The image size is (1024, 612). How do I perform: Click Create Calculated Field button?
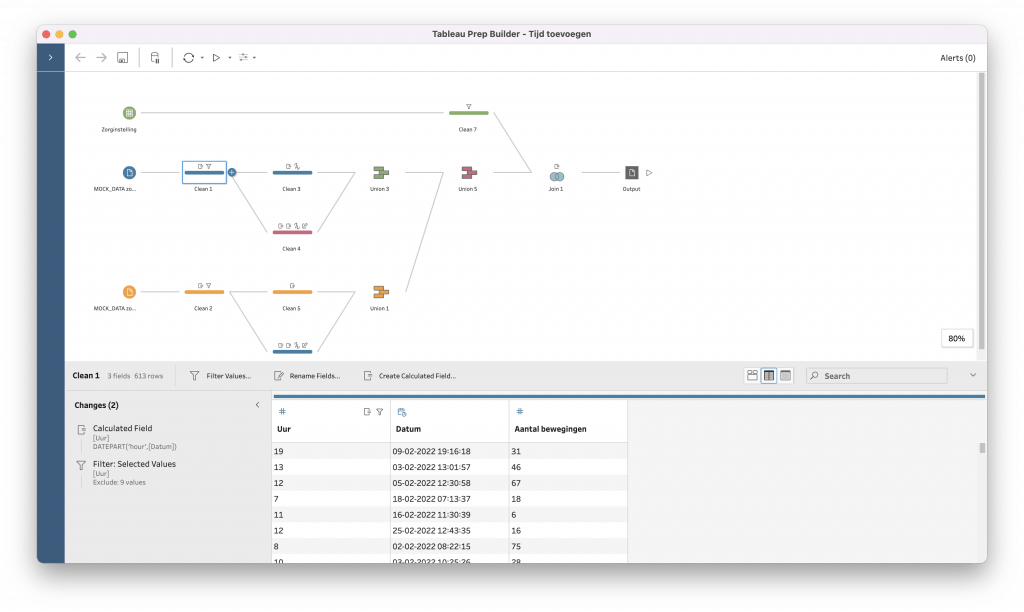(408, 376)
